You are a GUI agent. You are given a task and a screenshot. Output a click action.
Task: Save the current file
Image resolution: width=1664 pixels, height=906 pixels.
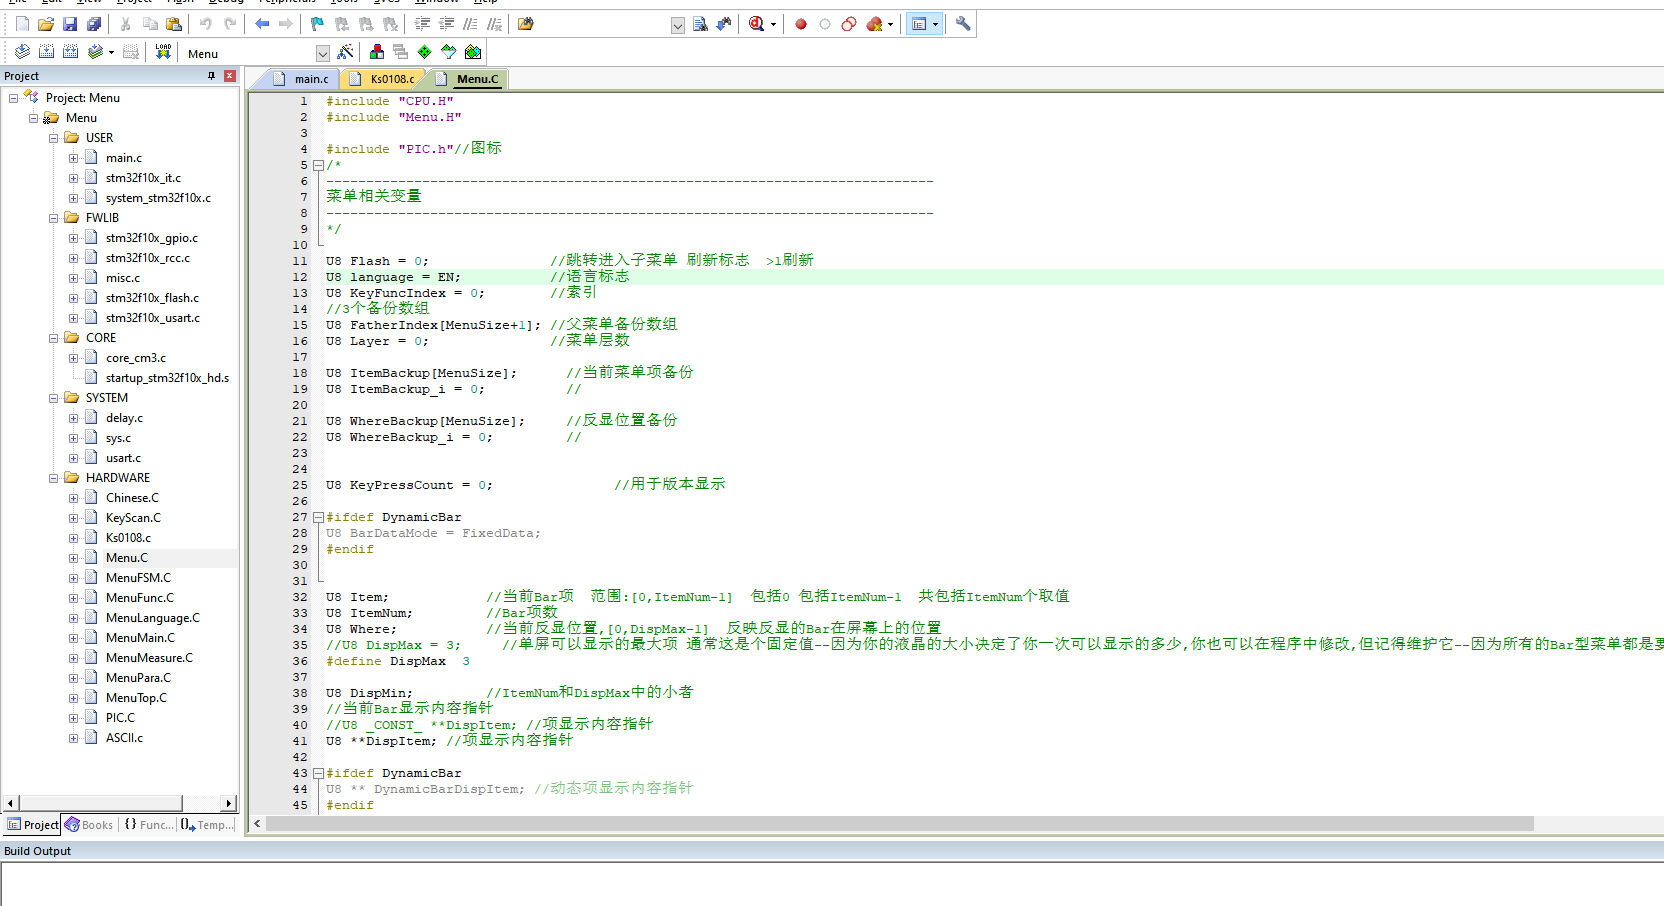[x=70, y=24]
